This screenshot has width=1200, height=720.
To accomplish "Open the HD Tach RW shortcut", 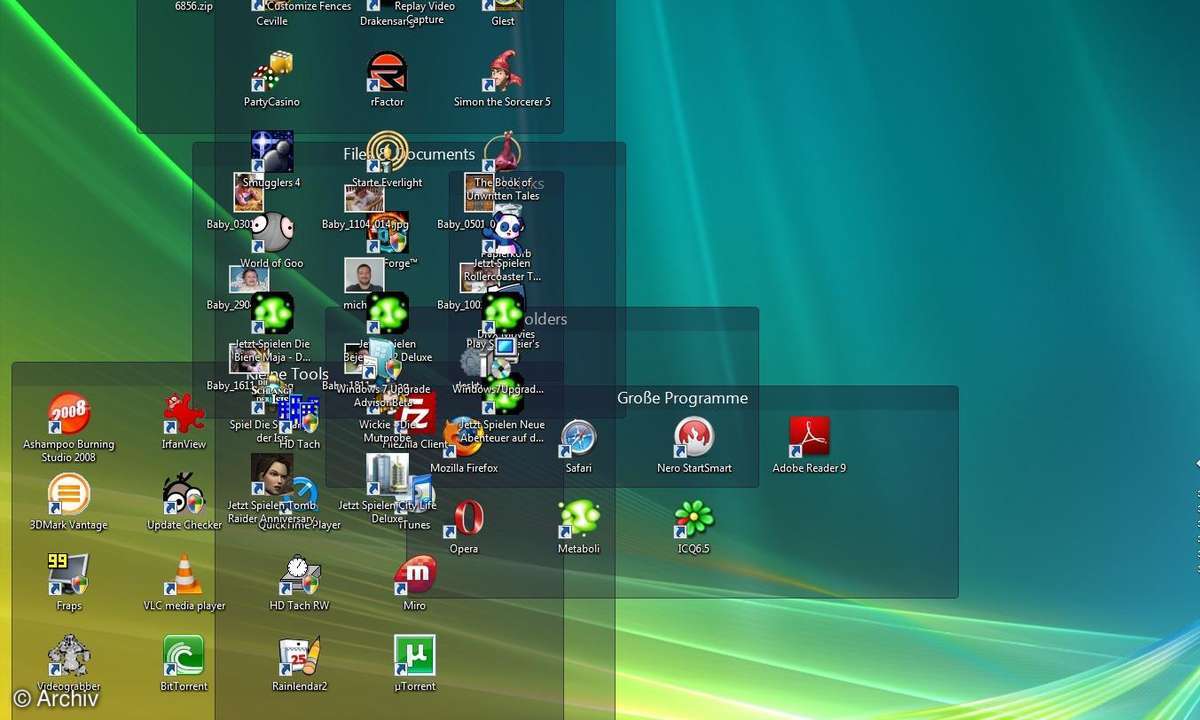I will coord(299,575).
